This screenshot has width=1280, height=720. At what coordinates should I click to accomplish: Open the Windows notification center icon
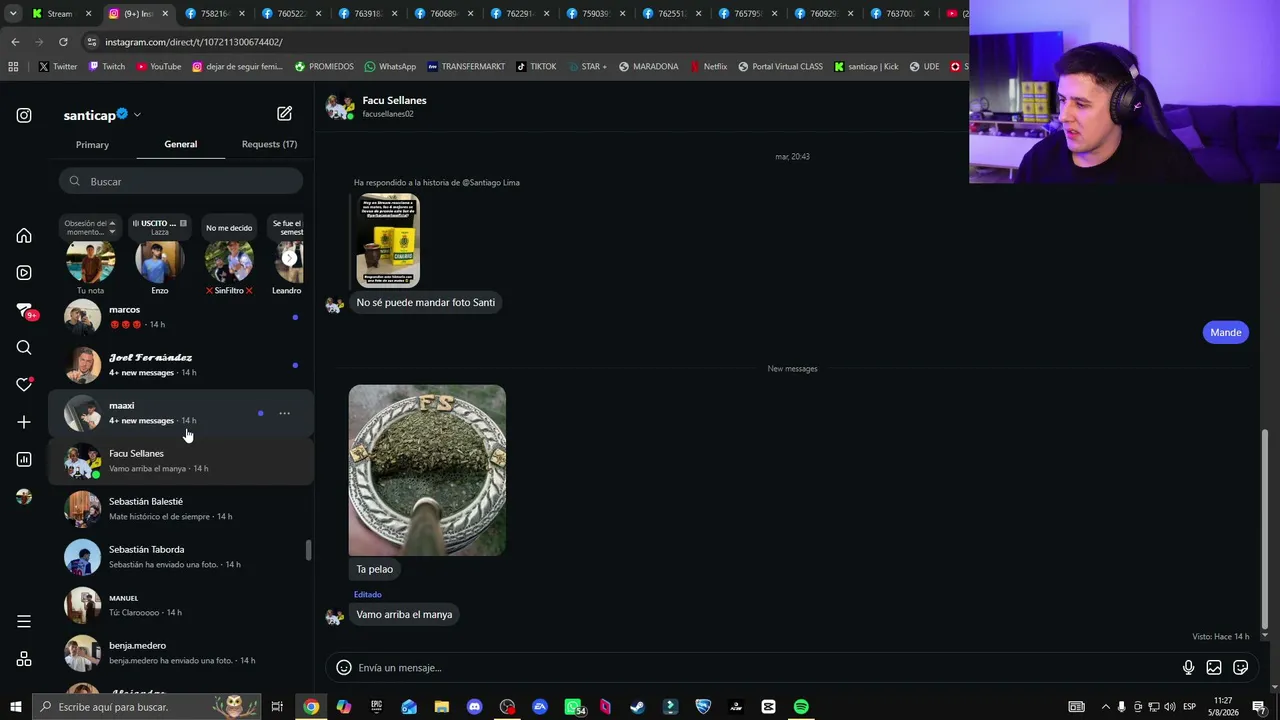tap(1259, 707)
